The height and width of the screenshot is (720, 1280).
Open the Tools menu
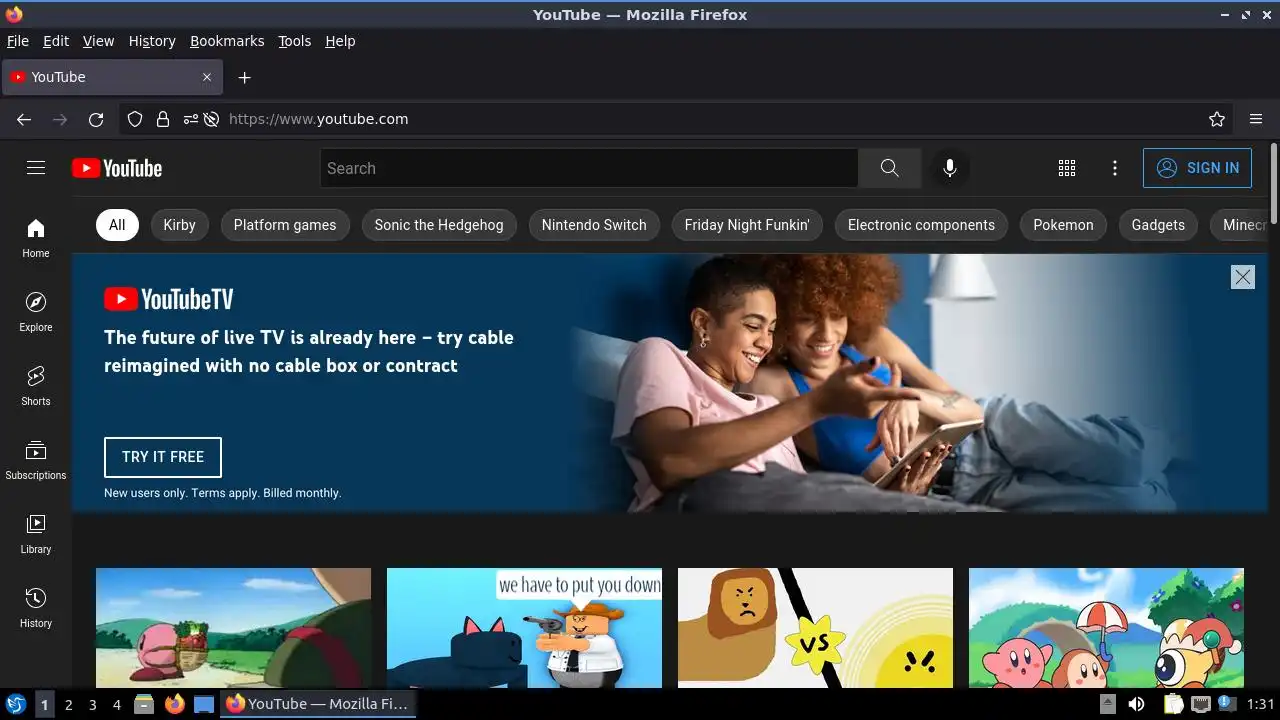click(294, 41)
